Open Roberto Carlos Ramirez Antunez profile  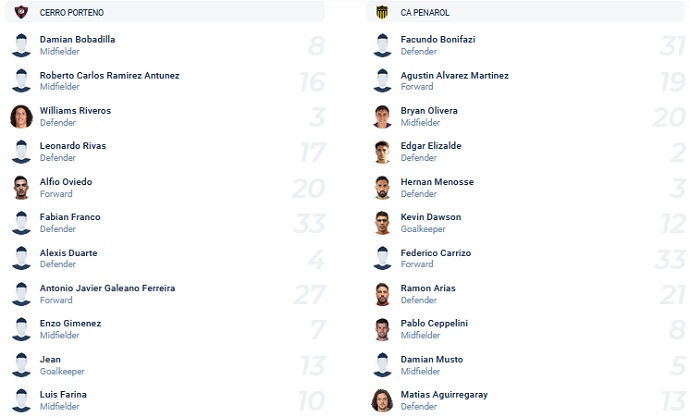pyautogui.click(x=109, y=75)
